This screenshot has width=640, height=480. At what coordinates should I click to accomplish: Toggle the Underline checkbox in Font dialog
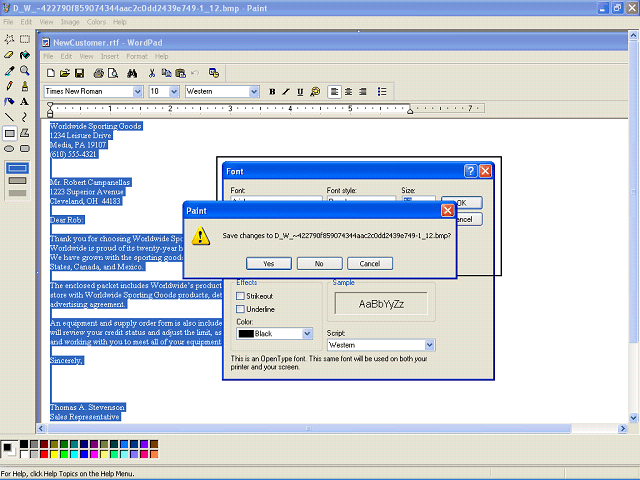(240, 309)
